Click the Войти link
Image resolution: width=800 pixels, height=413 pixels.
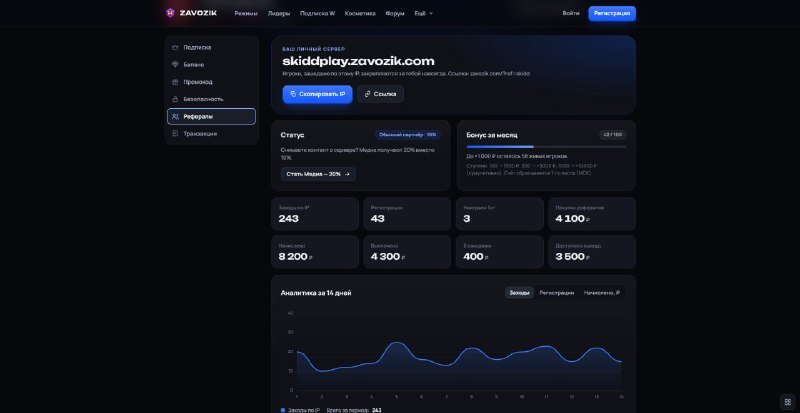click(x=570, y=13)
